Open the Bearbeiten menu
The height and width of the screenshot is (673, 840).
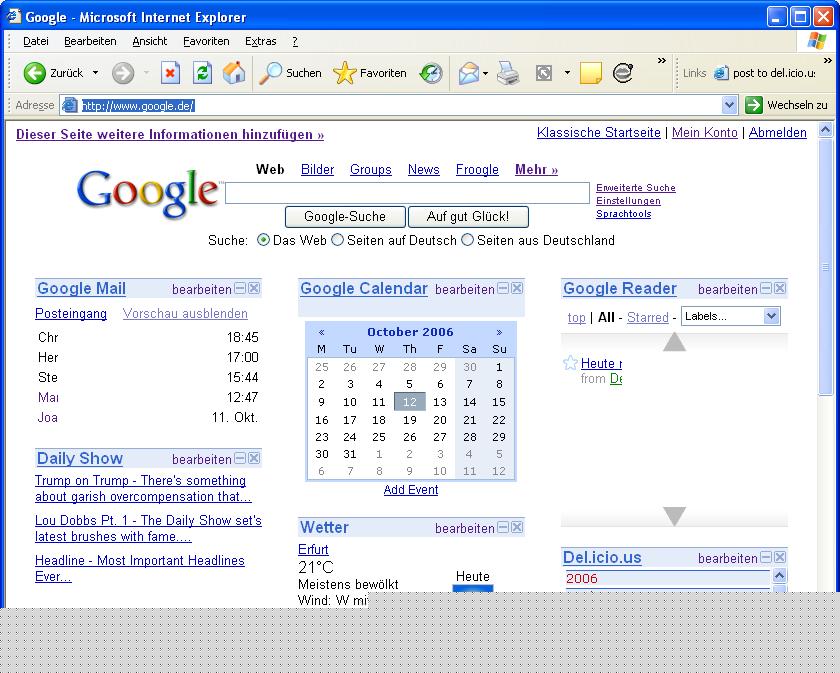point(90,41)
